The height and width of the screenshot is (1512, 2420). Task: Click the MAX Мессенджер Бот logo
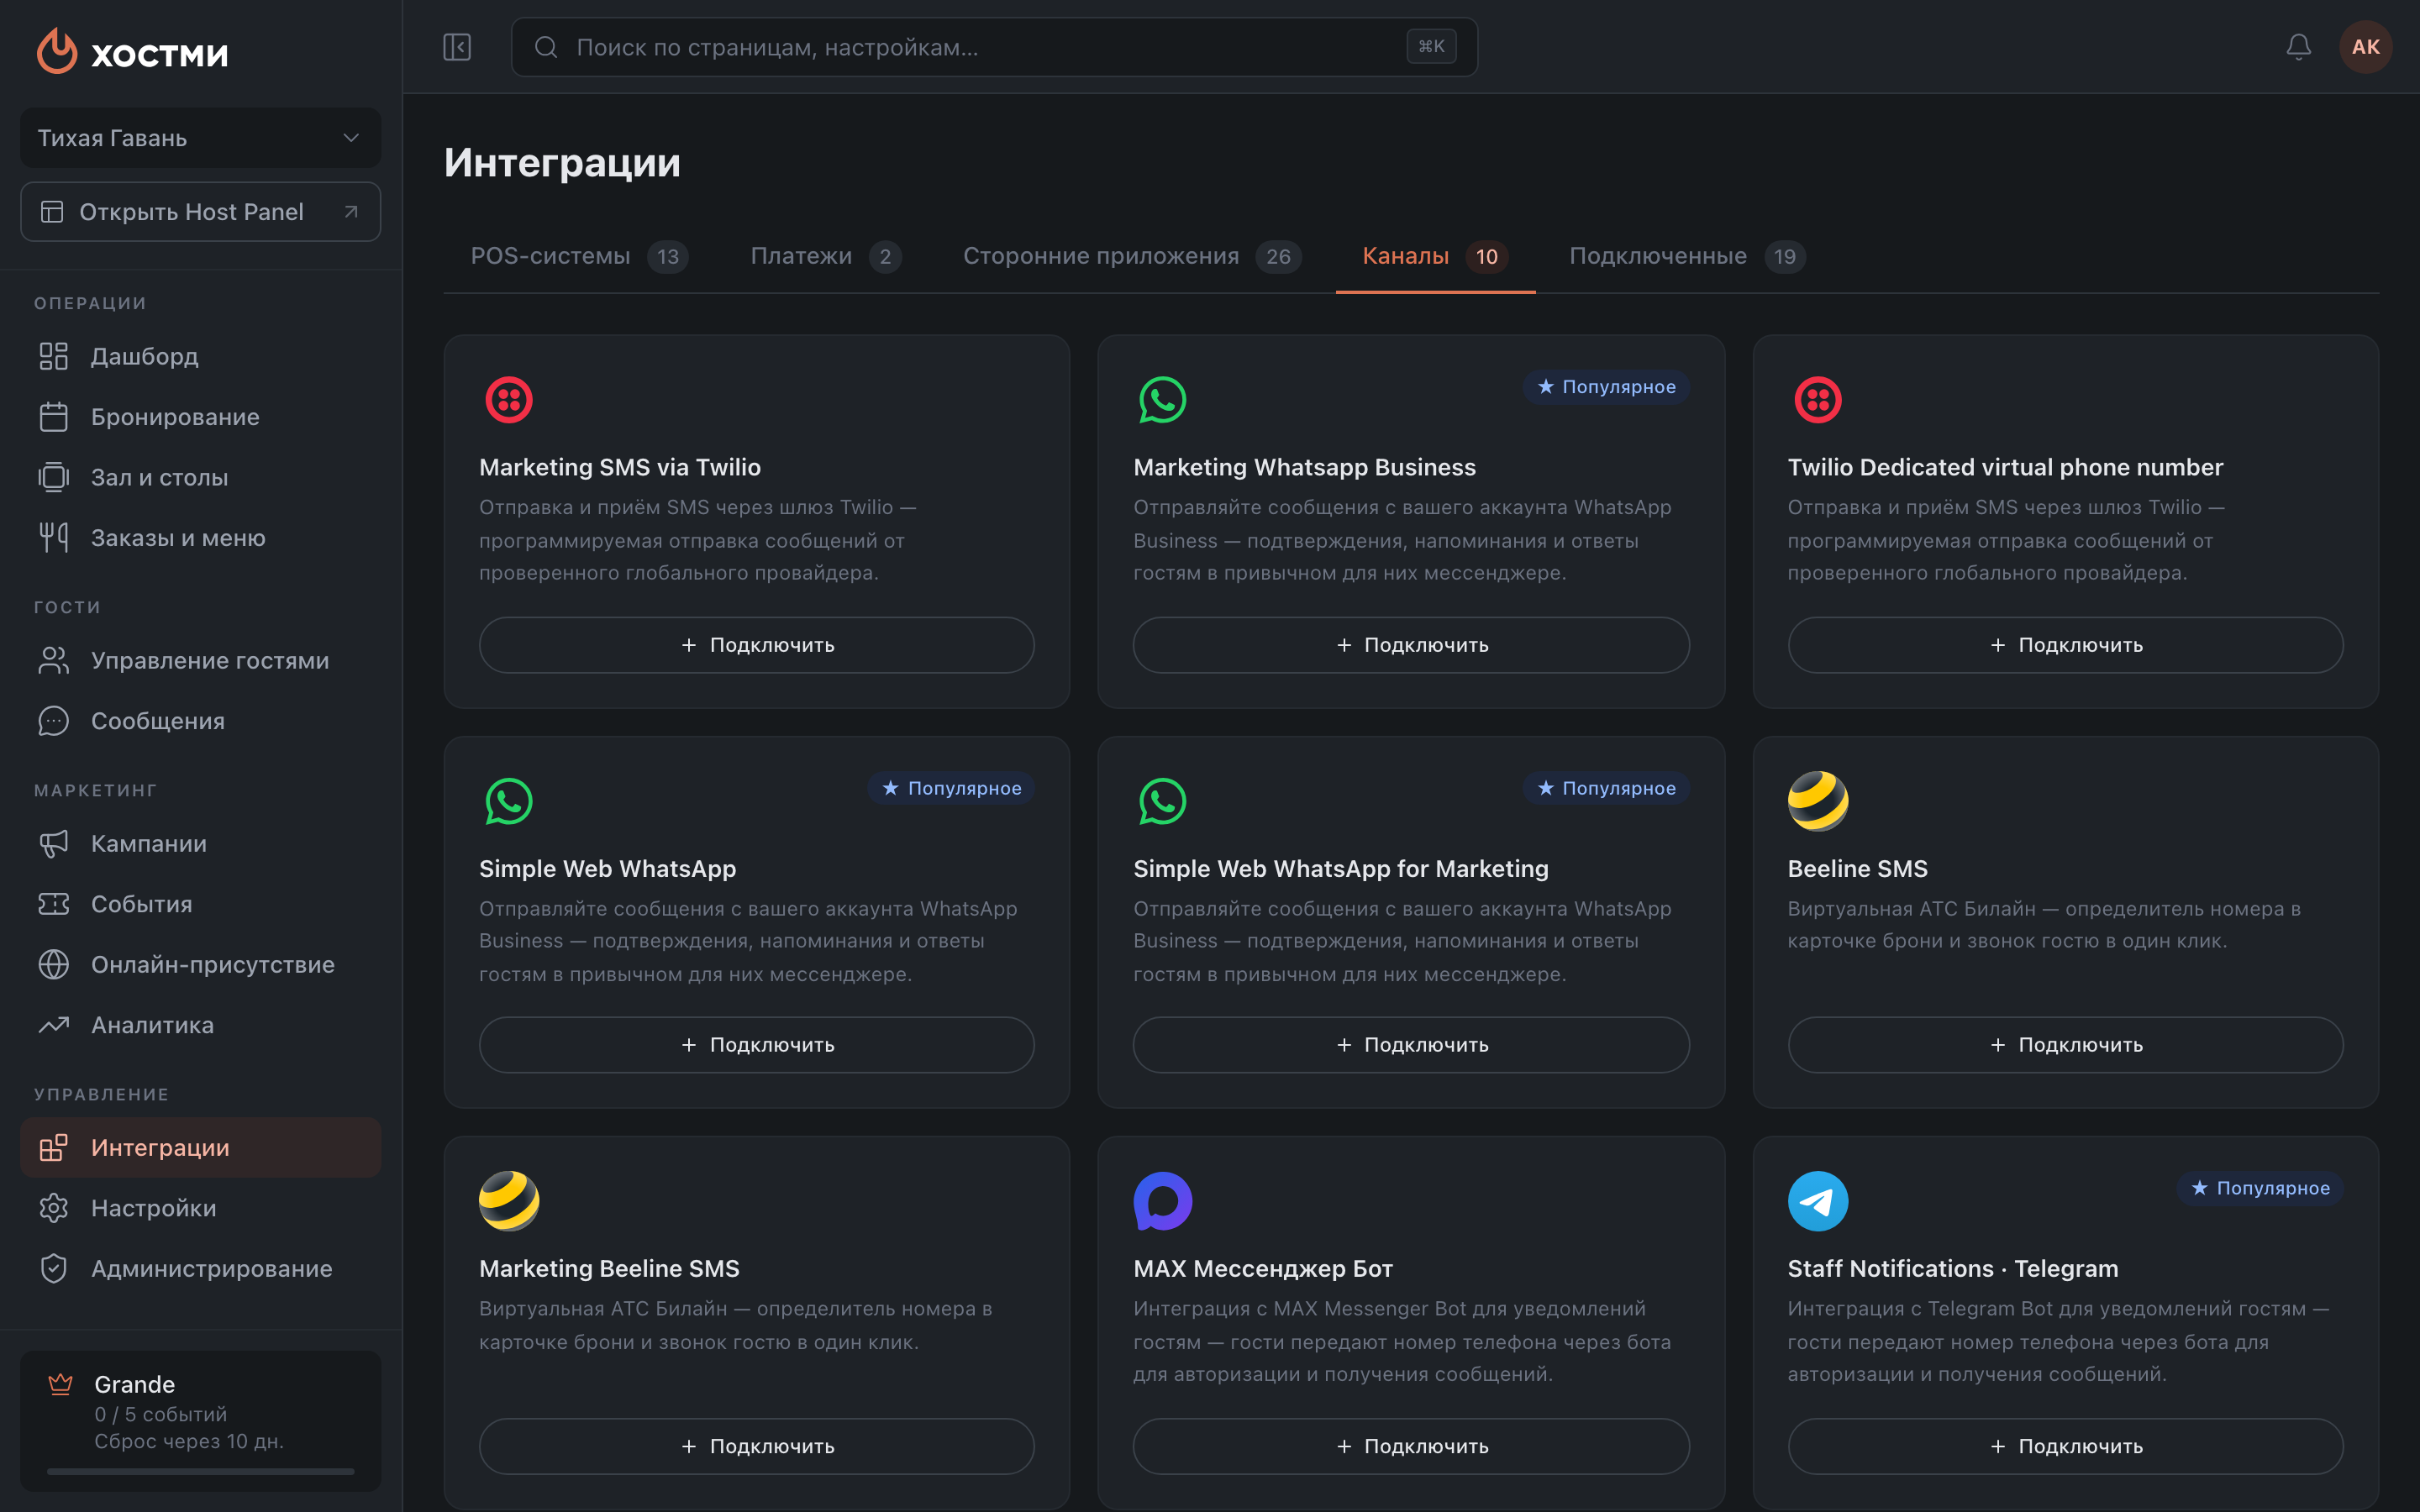(1162, 1201)
